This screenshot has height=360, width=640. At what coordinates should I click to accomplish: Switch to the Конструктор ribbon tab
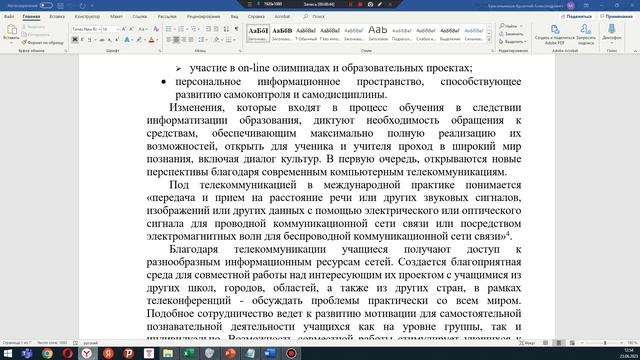tap(87, 16)
